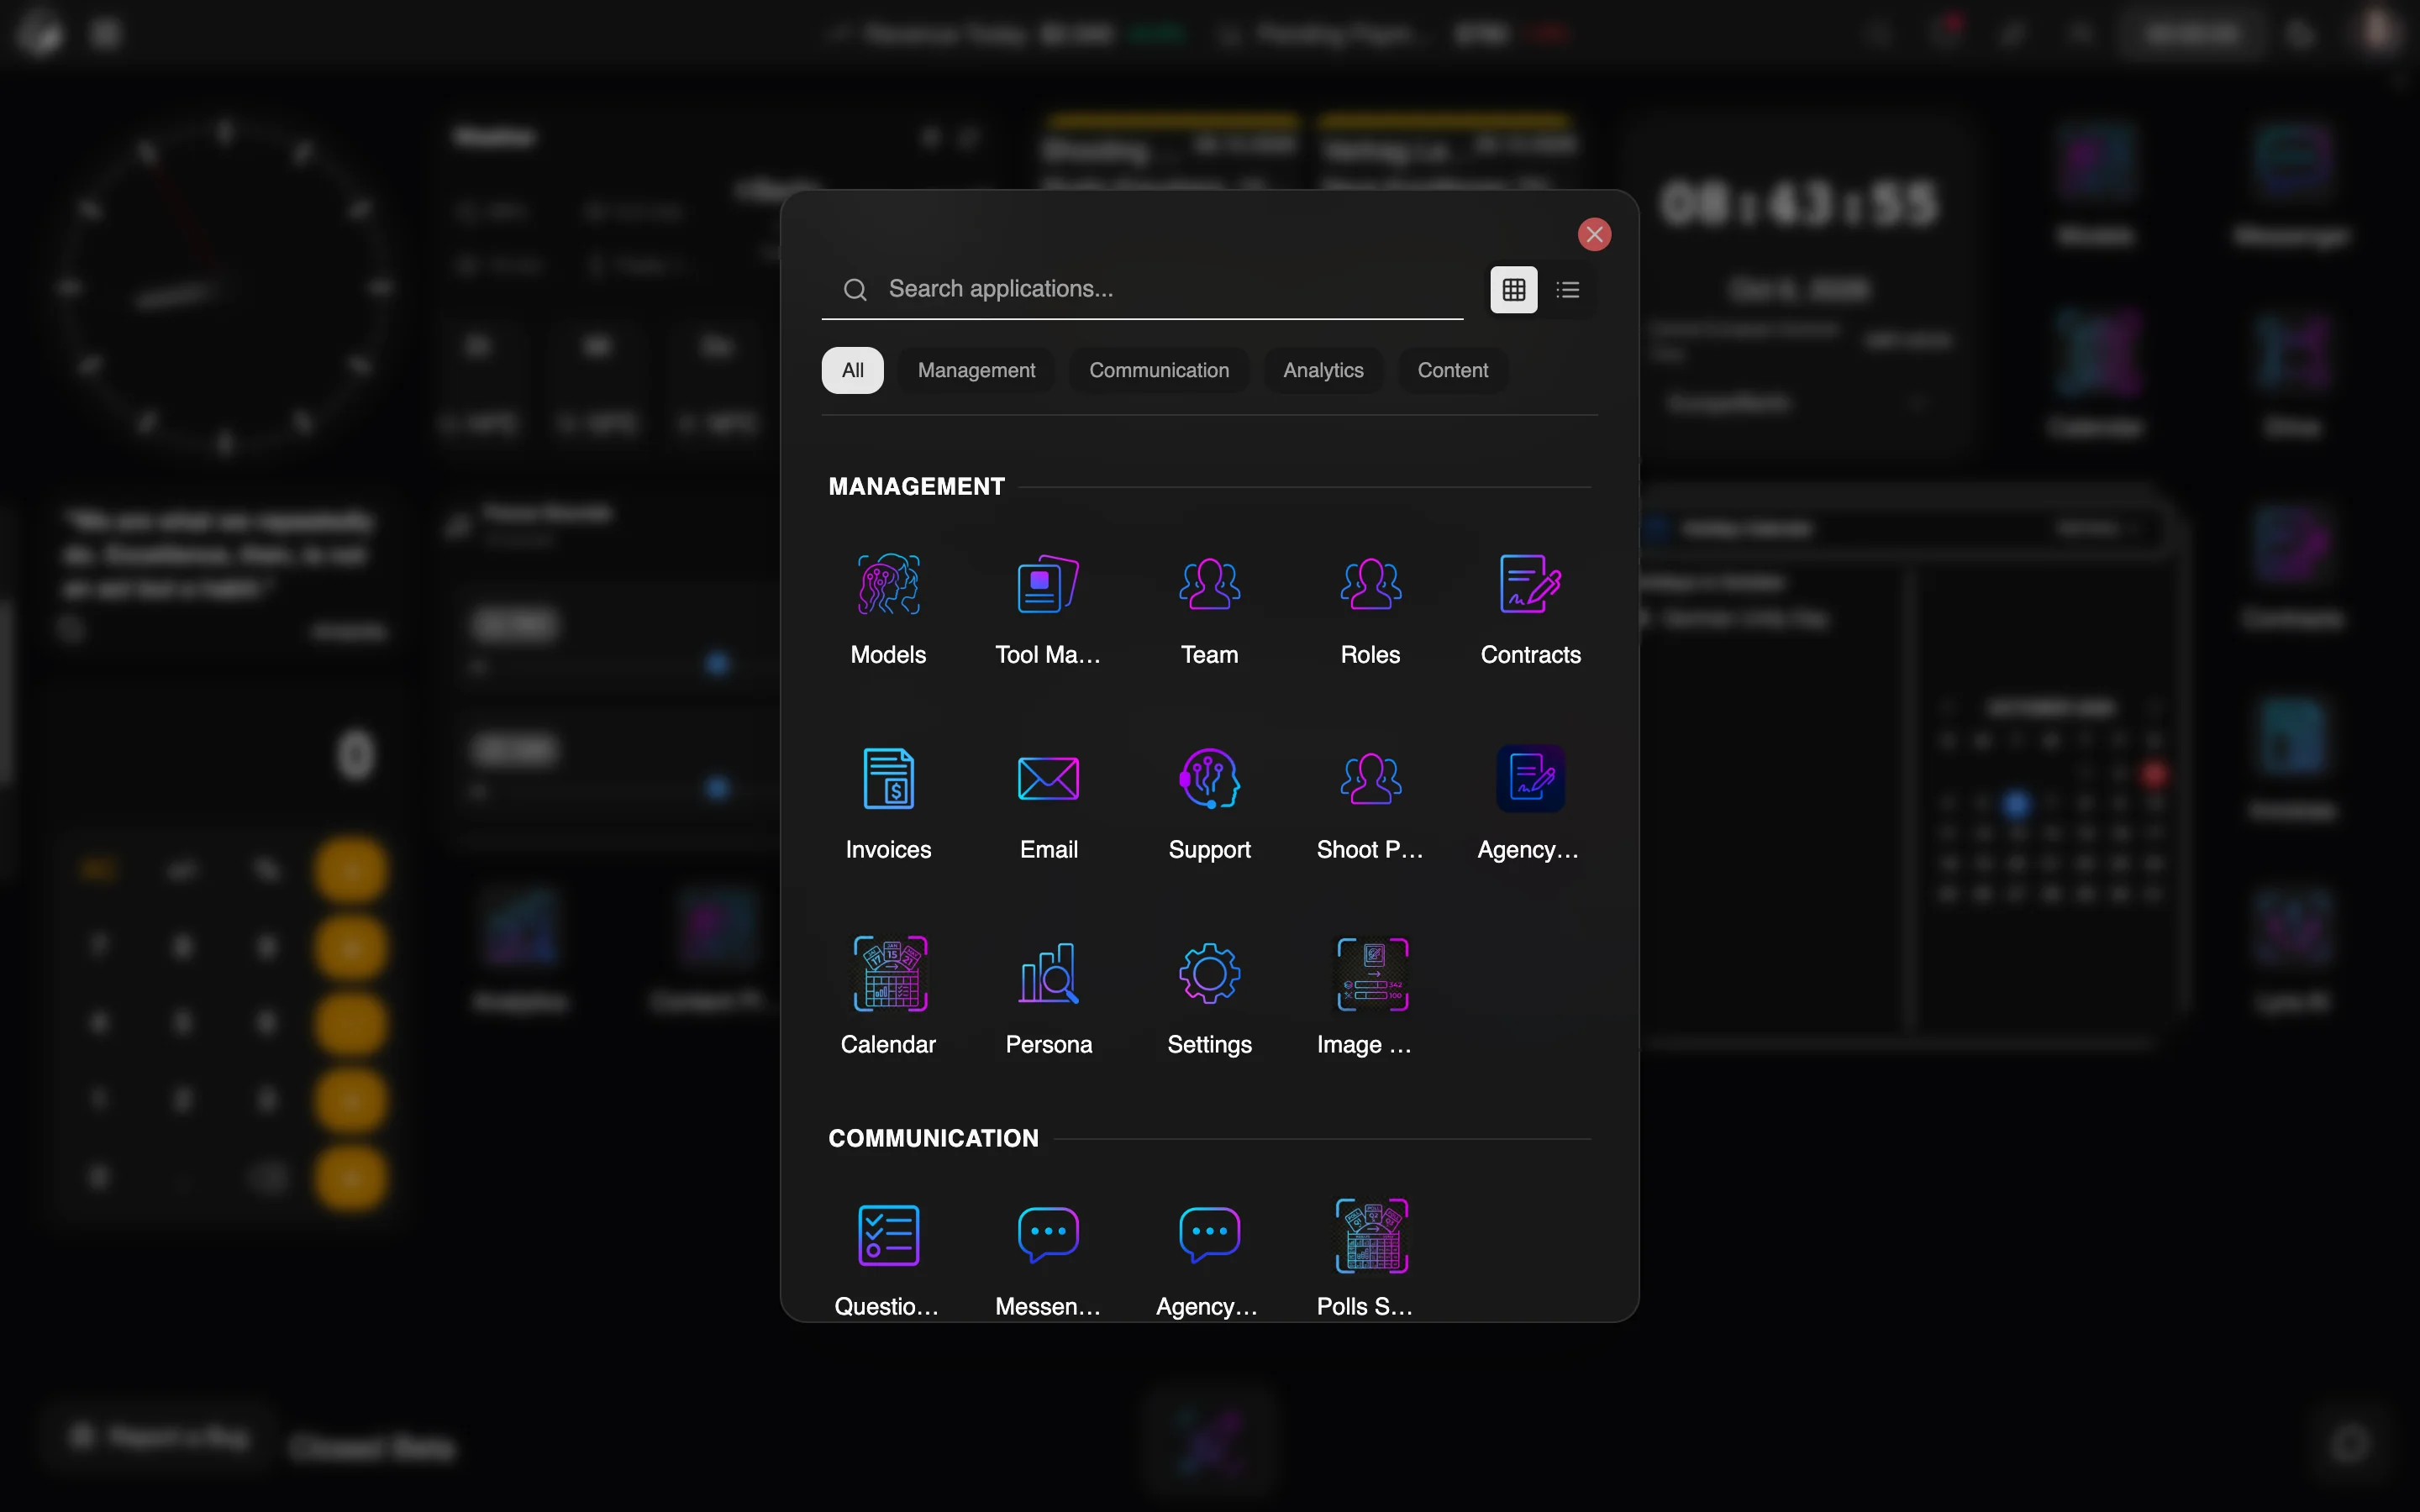Close the applications launcher dialog
This screenshot has height=1512, width=2420.
pyautogui.click(x=1594, y=235)
